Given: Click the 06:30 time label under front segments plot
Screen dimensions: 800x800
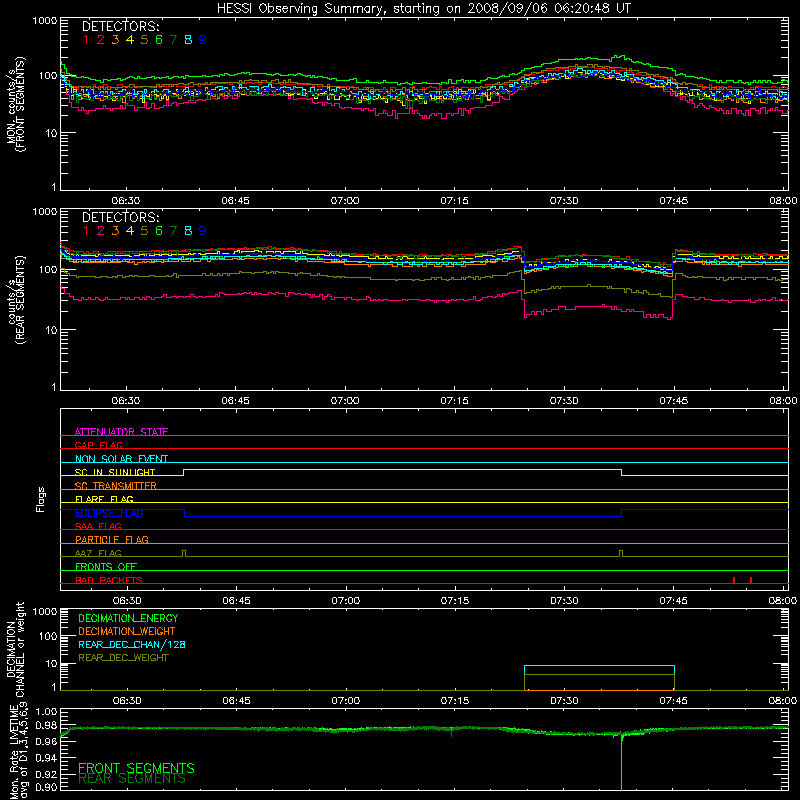Looking at the screenshot, I should click(x=126, y=201).
